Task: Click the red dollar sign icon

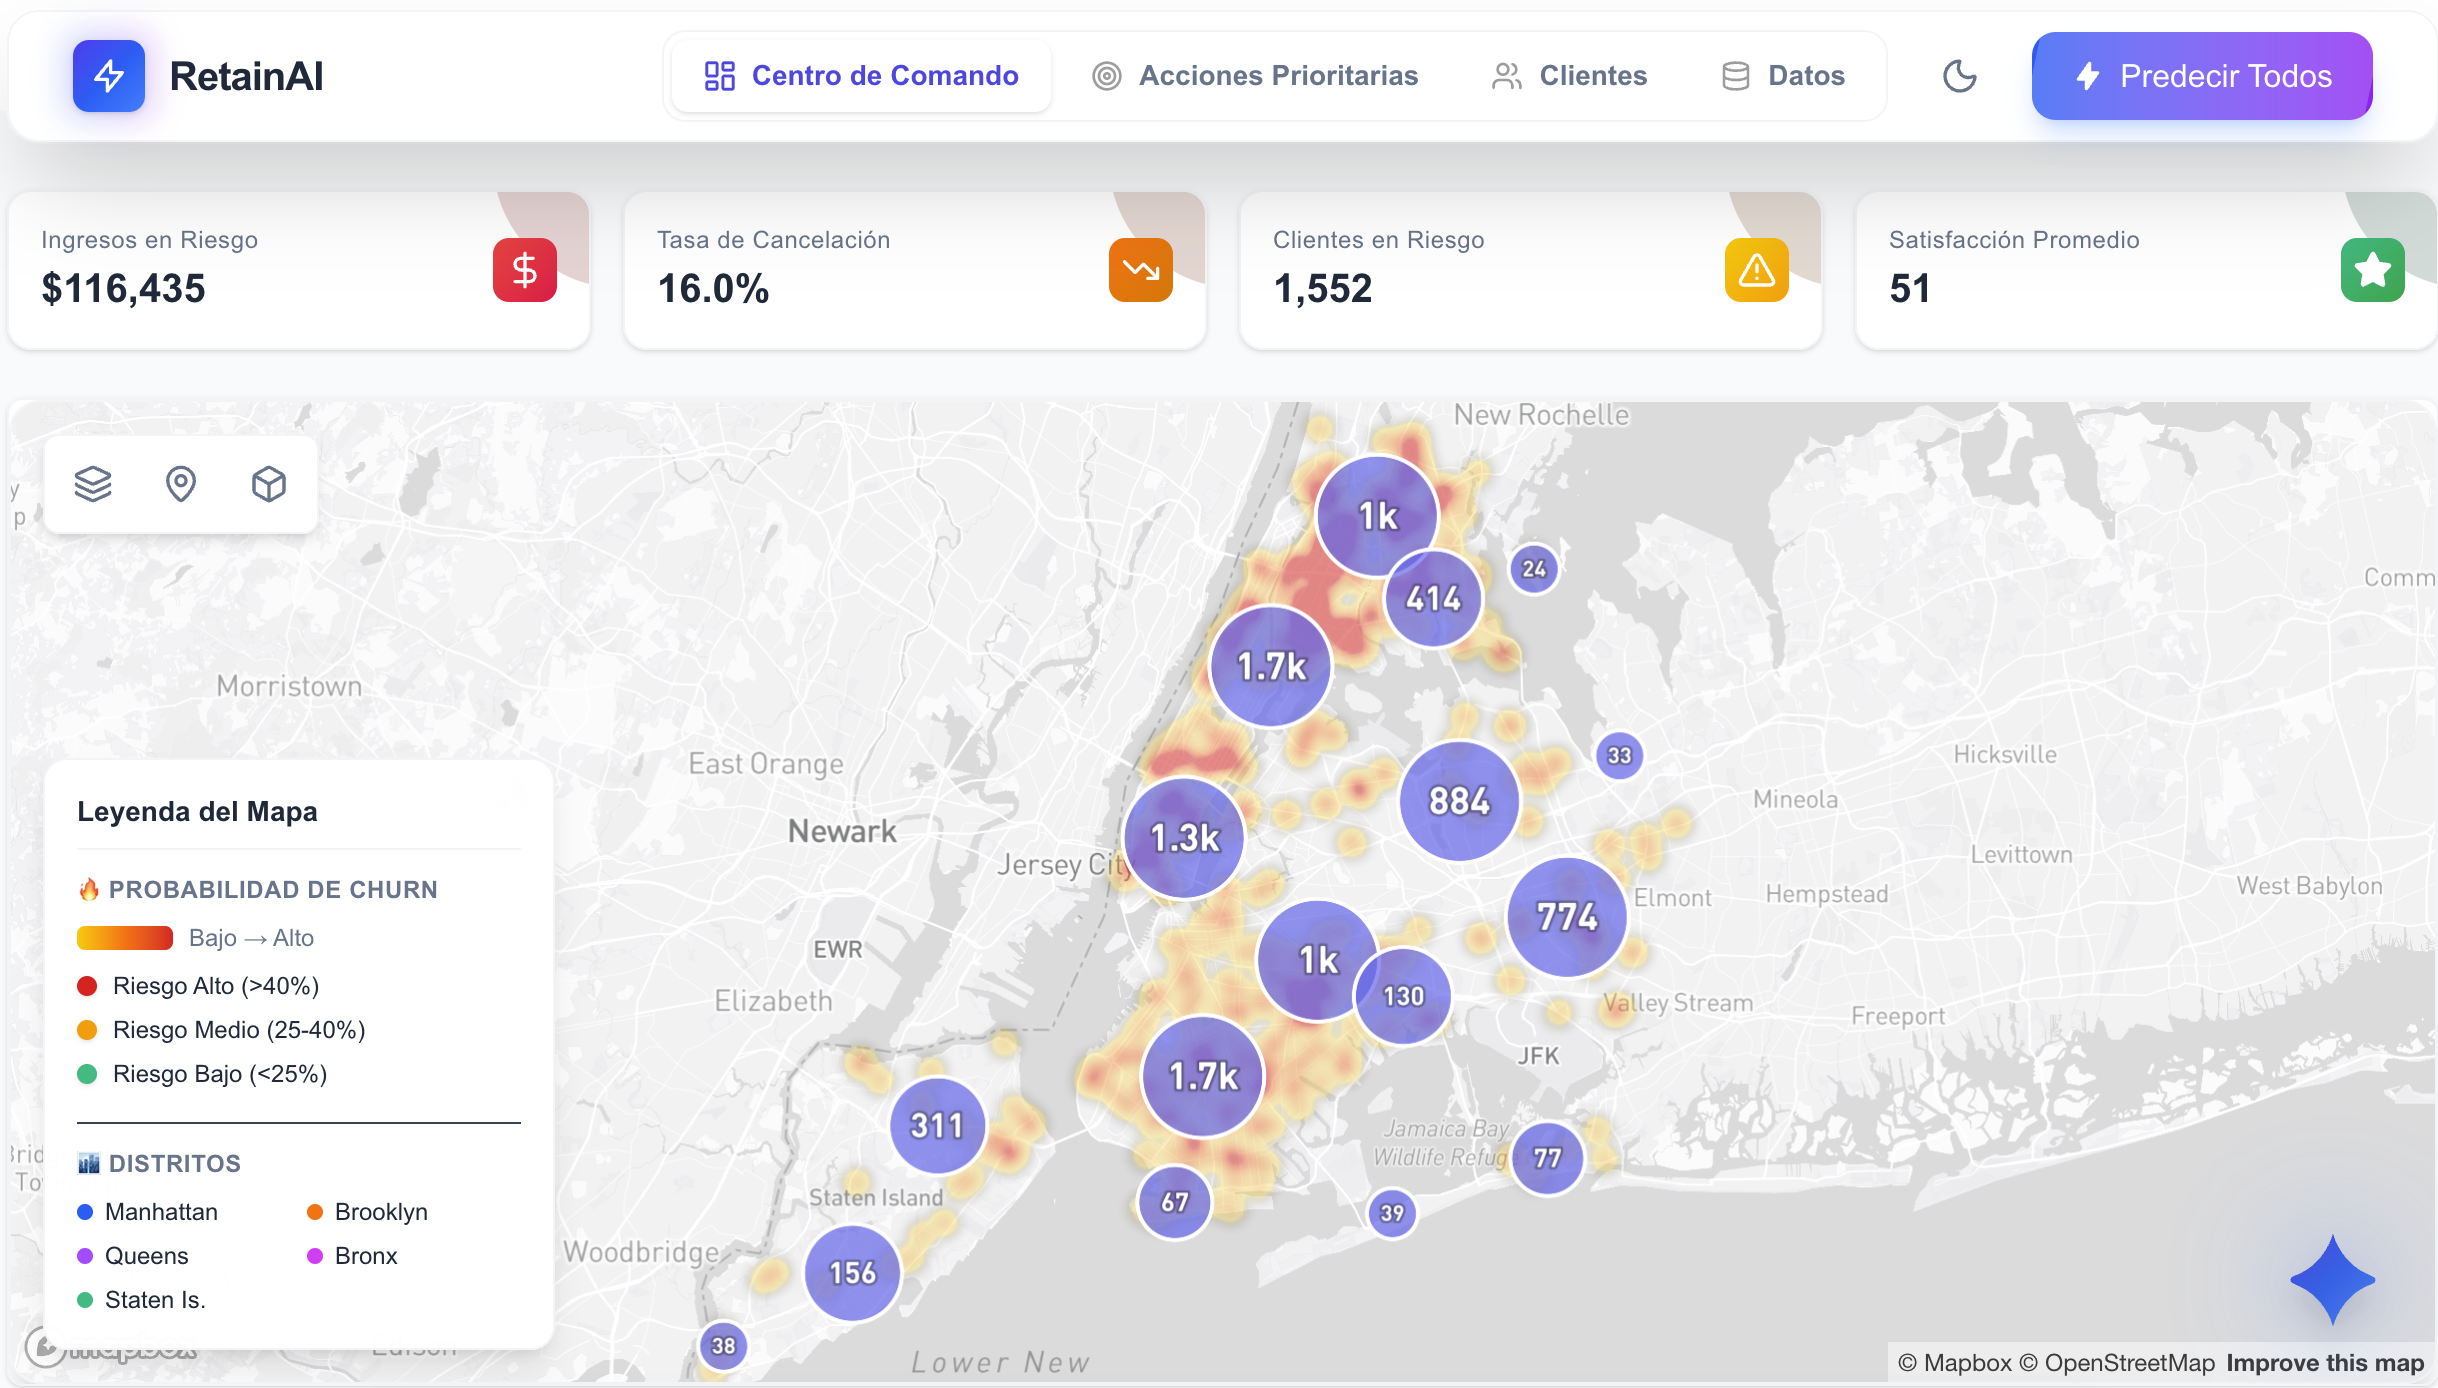Action: click(x=524, y=270)
